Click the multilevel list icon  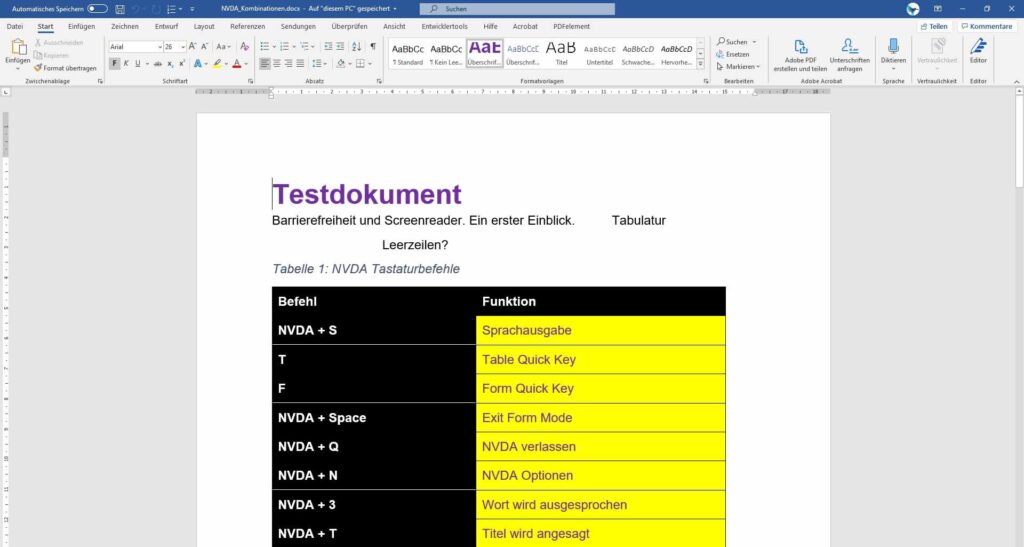coord(304,46)
